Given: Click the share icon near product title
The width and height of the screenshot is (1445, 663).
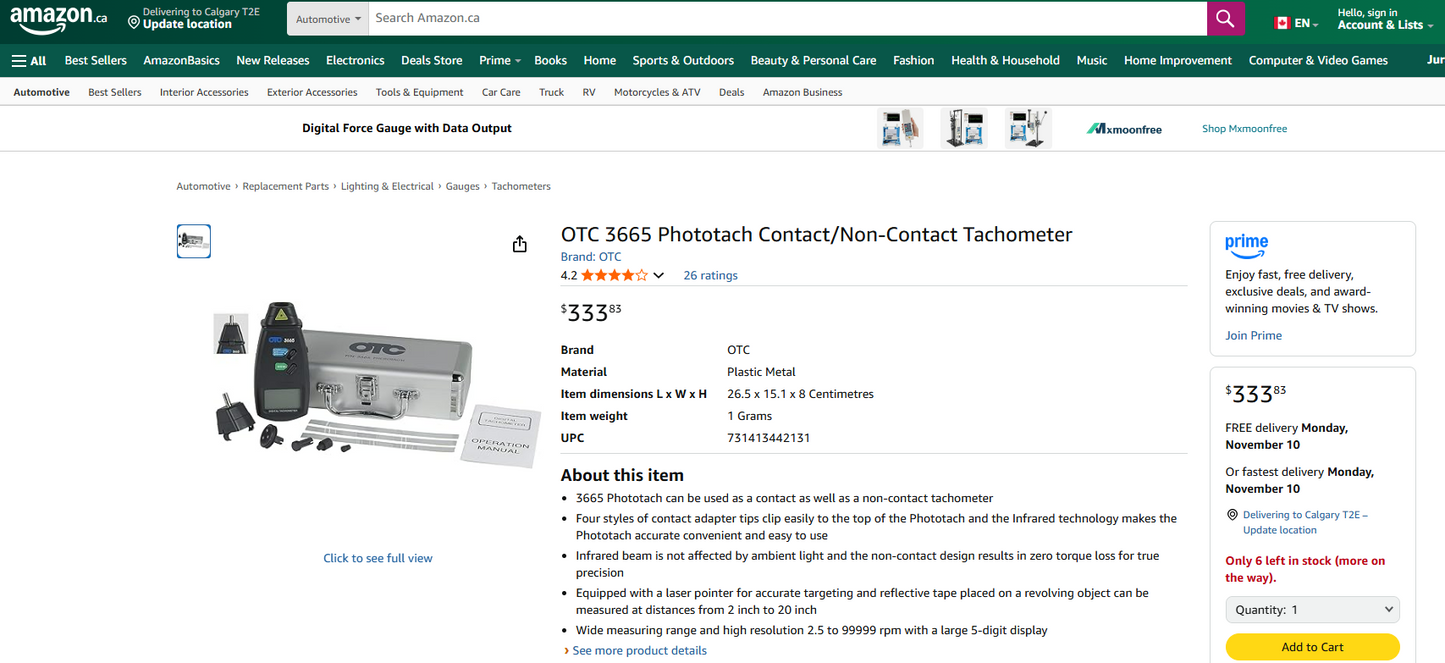Looking at the screenshot, I should pos(519,243).
